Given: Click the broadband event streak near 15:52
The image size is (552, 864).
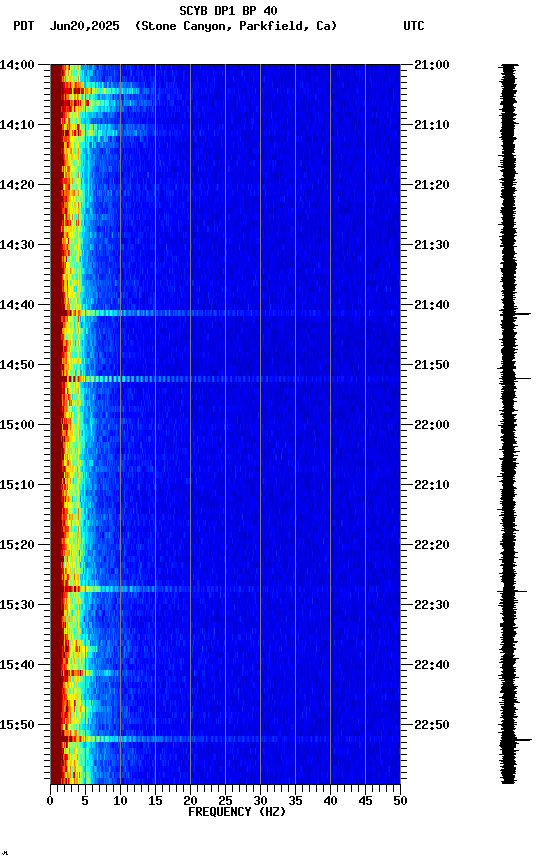Looking at the screenshot, I should click(x=225, y=739).
